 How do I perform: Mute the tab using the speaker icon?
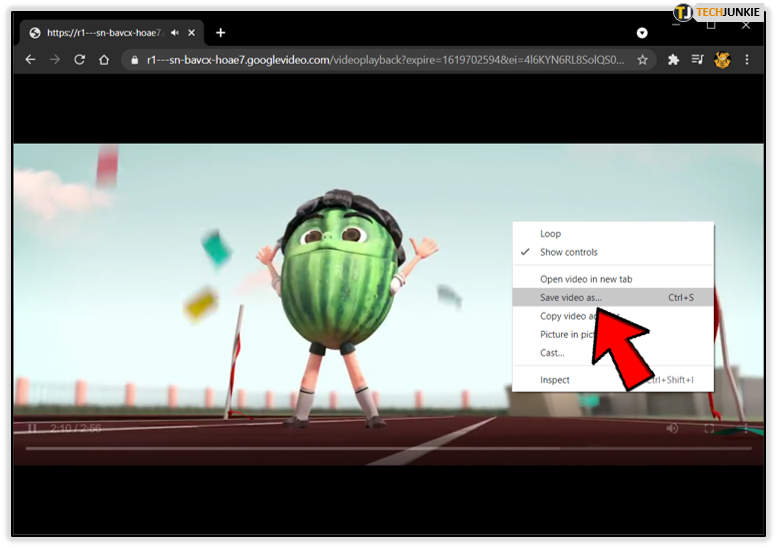tap(174, 33)
